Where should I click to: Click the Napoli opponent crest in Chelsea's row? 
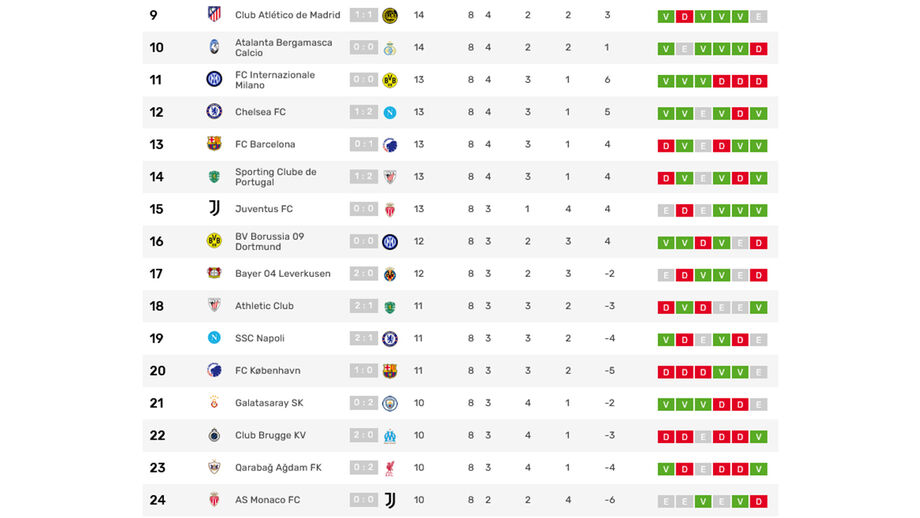(390, 112)
